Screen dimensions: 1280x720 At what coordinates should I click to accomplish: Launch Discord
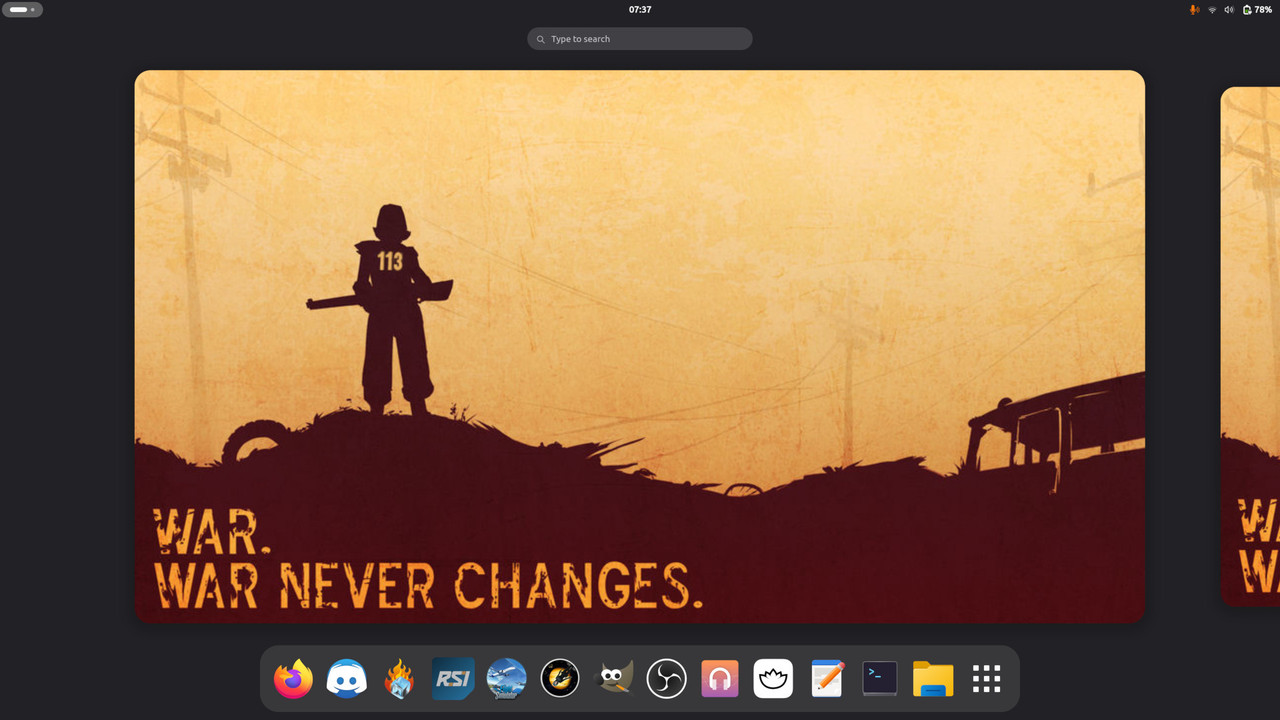346,678
